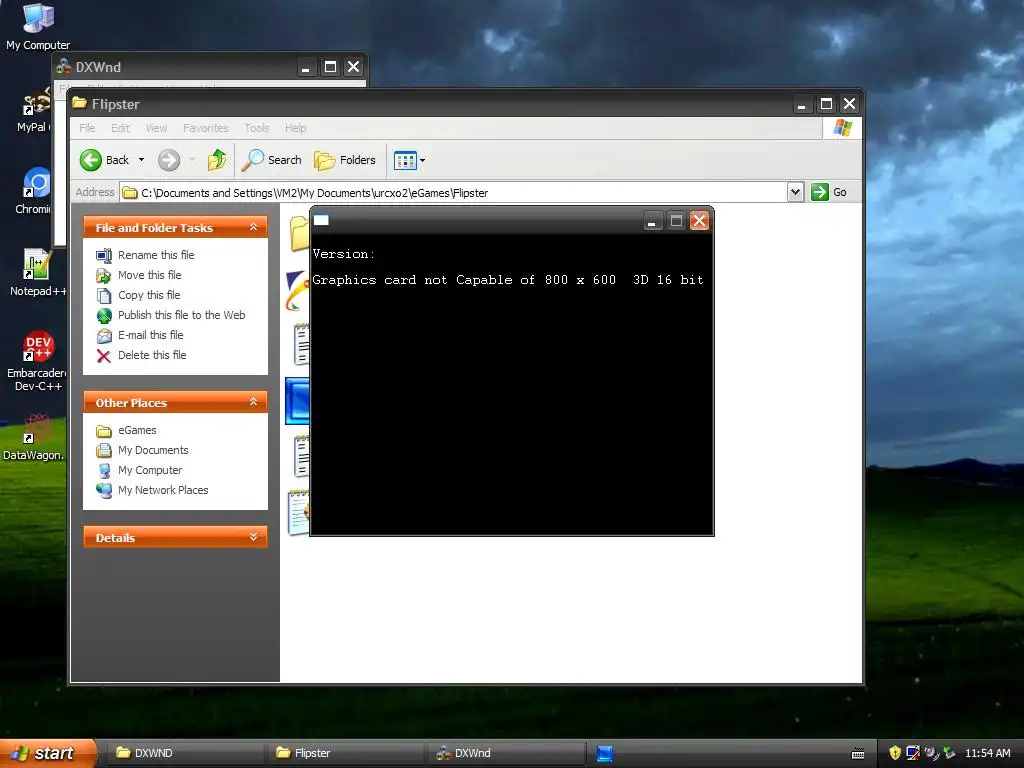Open Embarcadero Dev-C++ desktop shortcut
Image resolution: width=1024 pixels, height=768 pixels.
coord(37,361)
